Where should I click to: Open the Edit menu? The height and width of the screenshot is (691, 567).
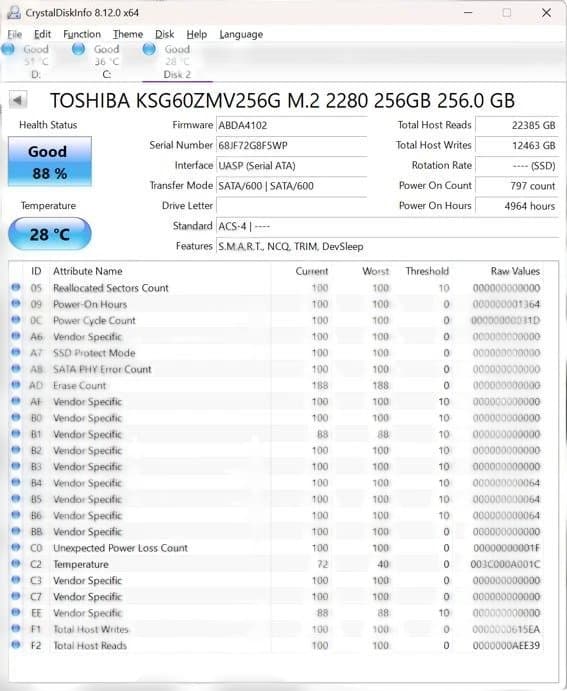(42, 34)
